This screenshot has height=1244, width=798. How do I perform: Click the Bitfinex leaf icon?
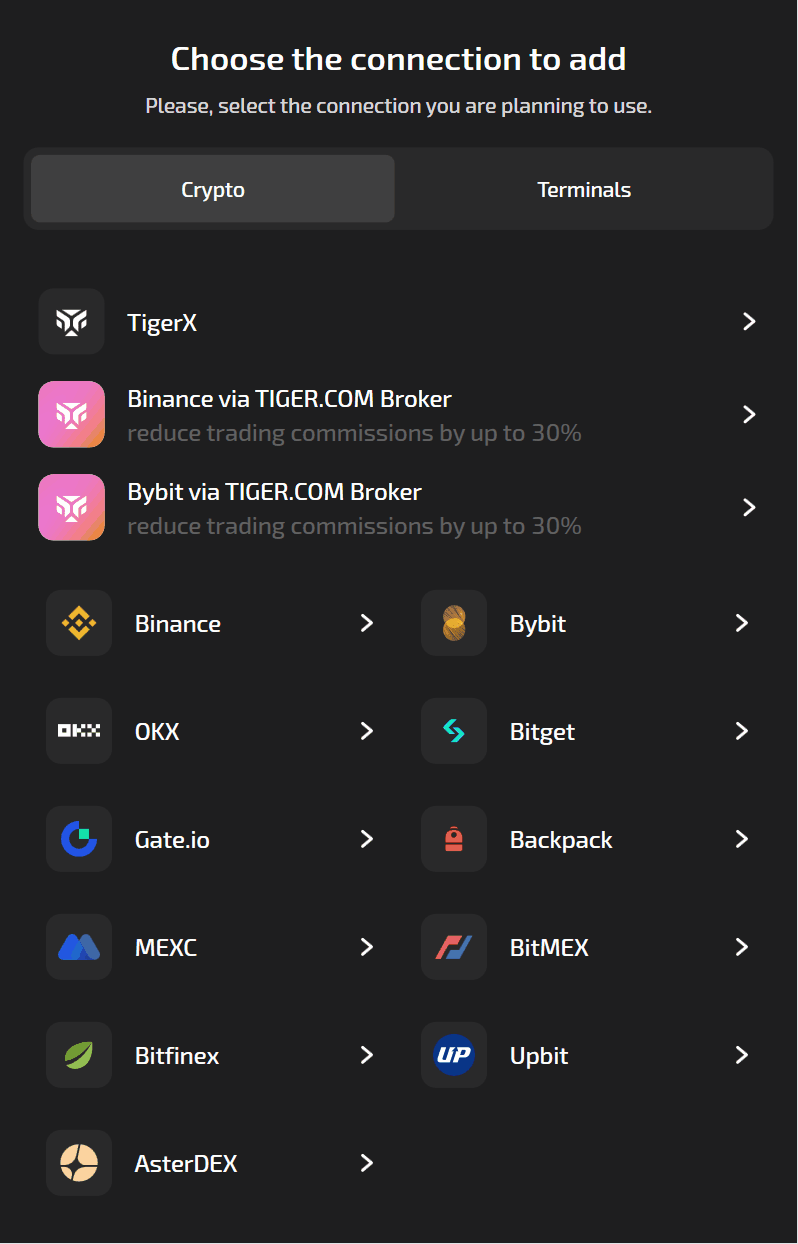[79, 1055]
